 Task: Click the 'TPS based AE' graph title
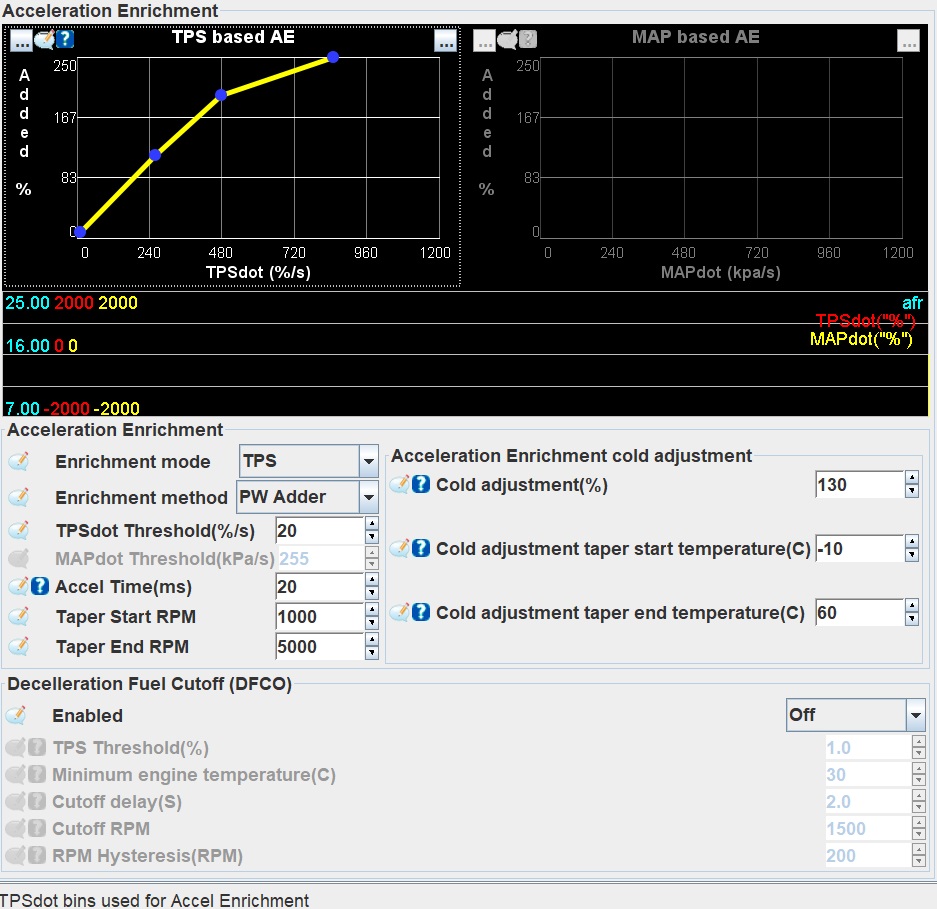point(234,37)
